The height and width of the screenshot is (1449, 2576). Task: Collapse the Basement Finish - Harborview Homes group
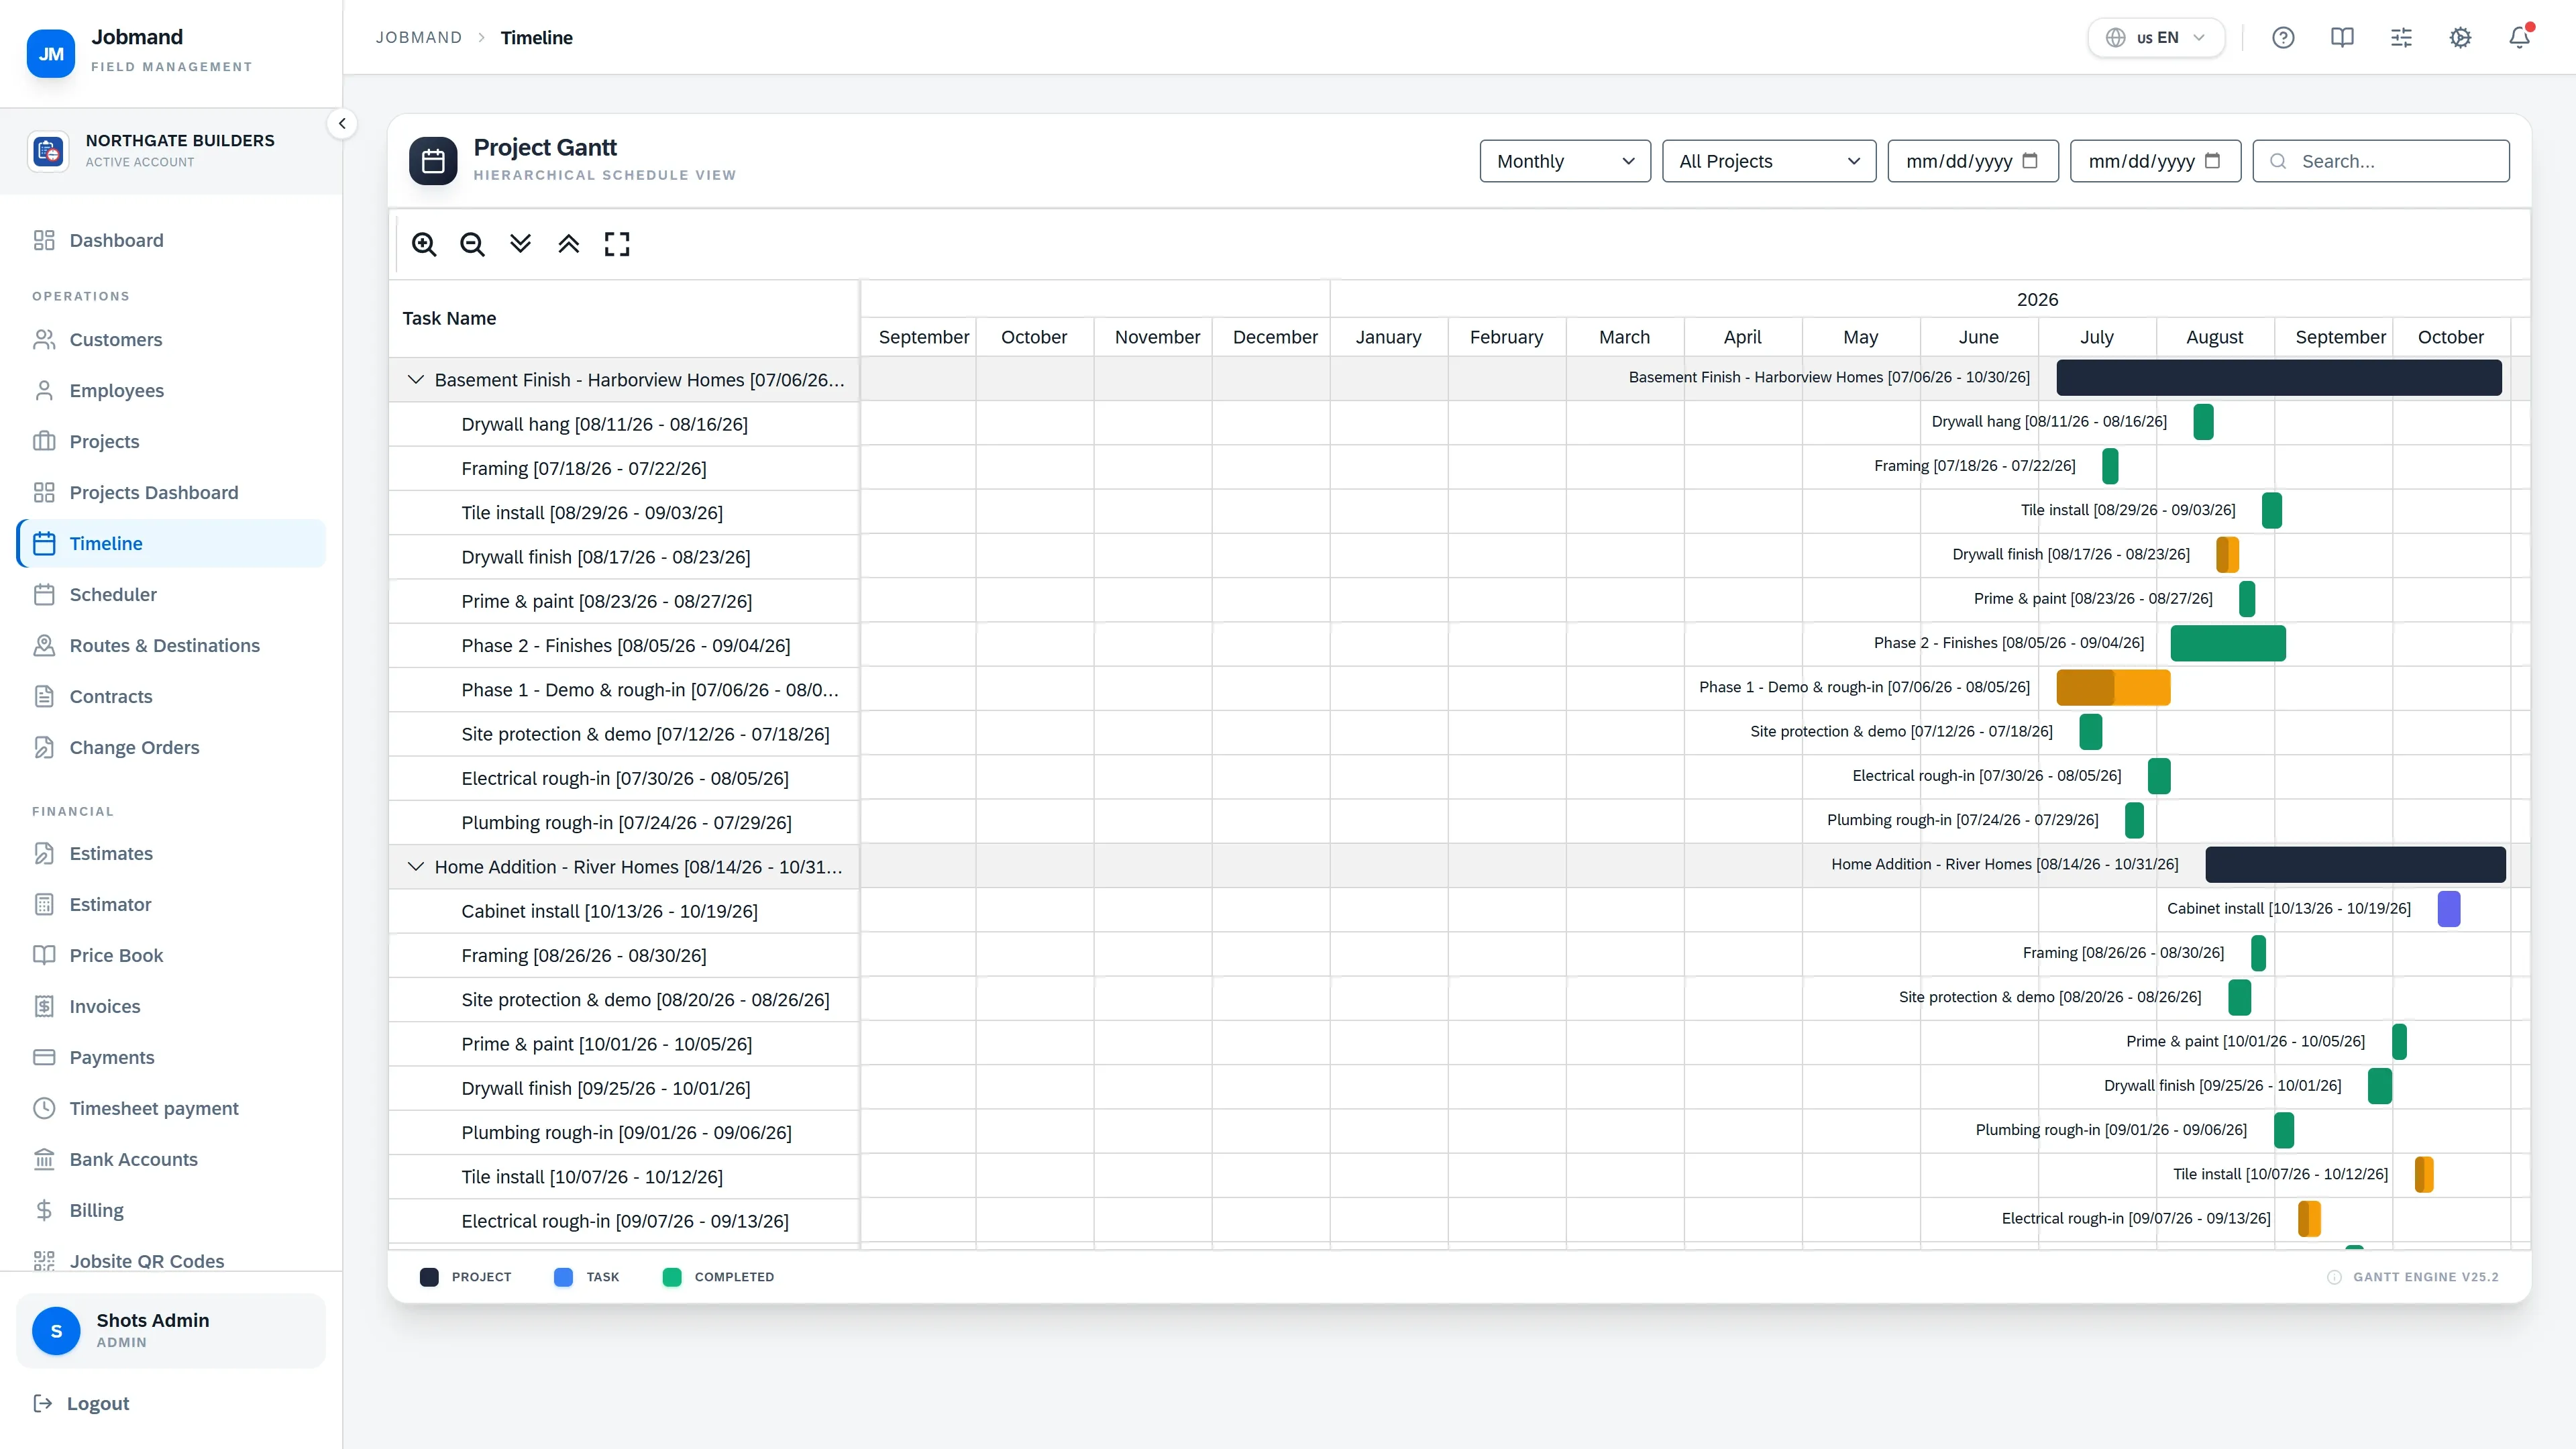click(x=416, y=380)
